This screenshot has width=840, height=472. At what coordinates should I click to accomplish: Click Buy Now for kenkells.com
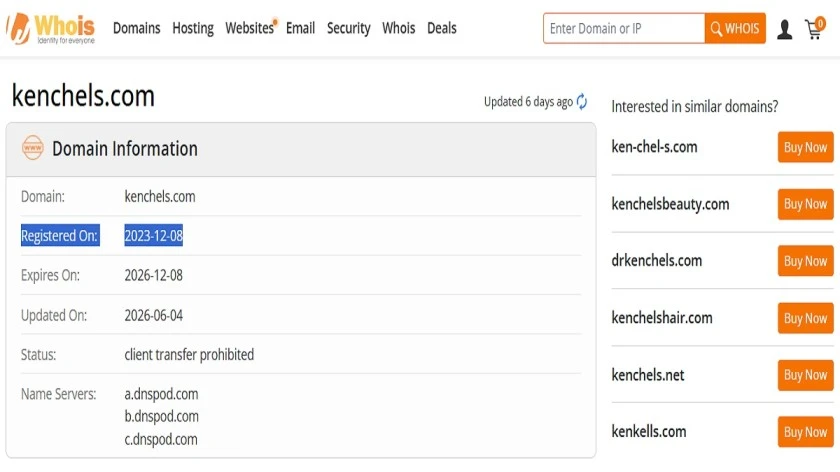click(805, 432)
